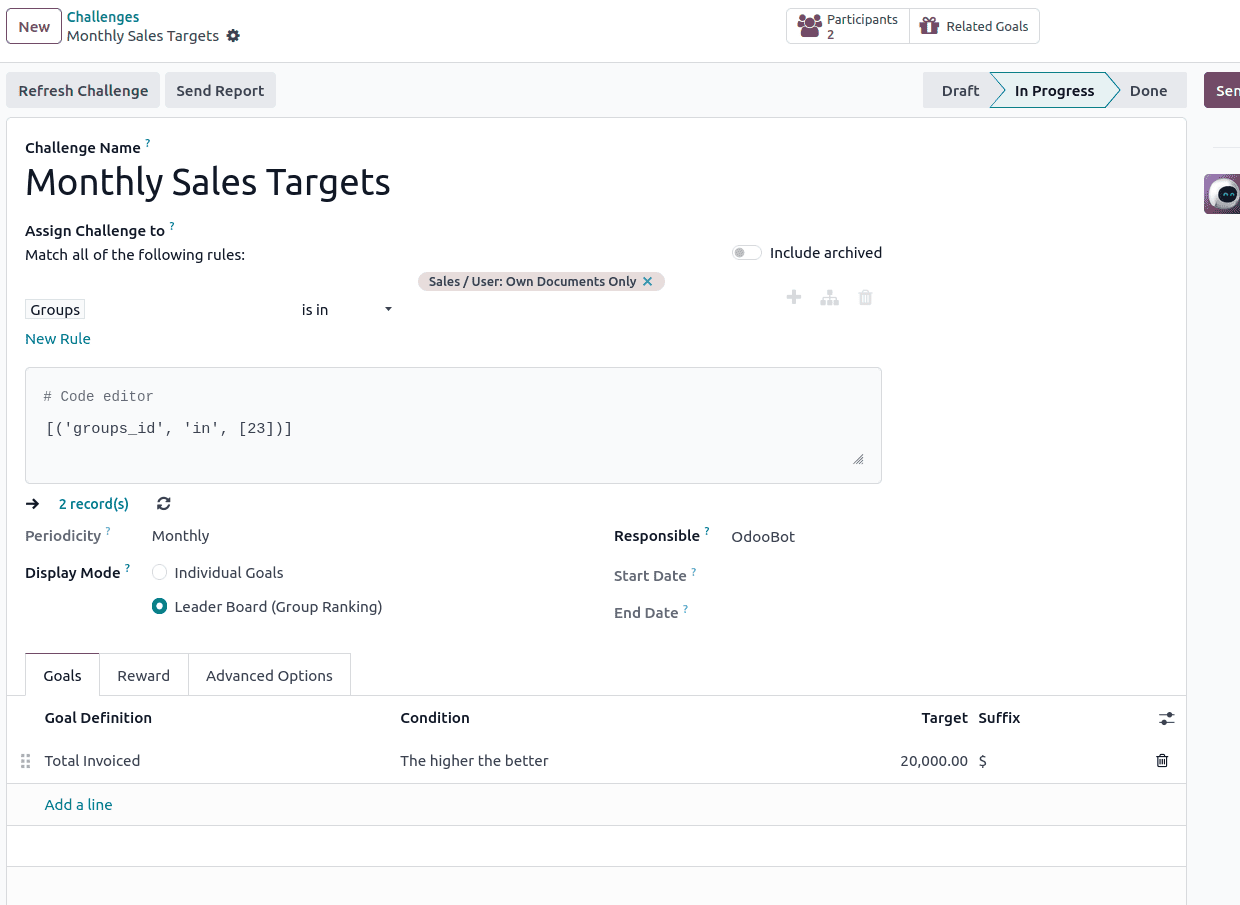Select Leader Board (Group Ranking) mode

[x=159, y=606]
